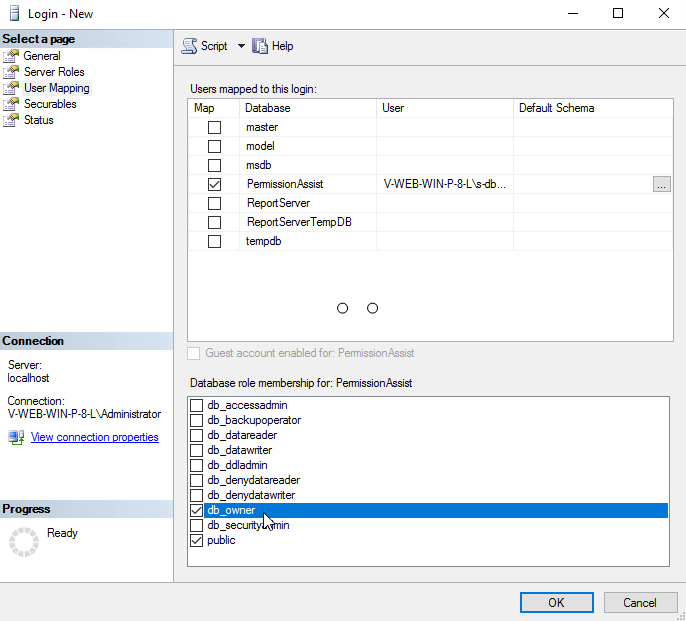The width and height of the screenshot is (686, 621).
Task: Click the Securables page icon
Action: coord(11,104)
